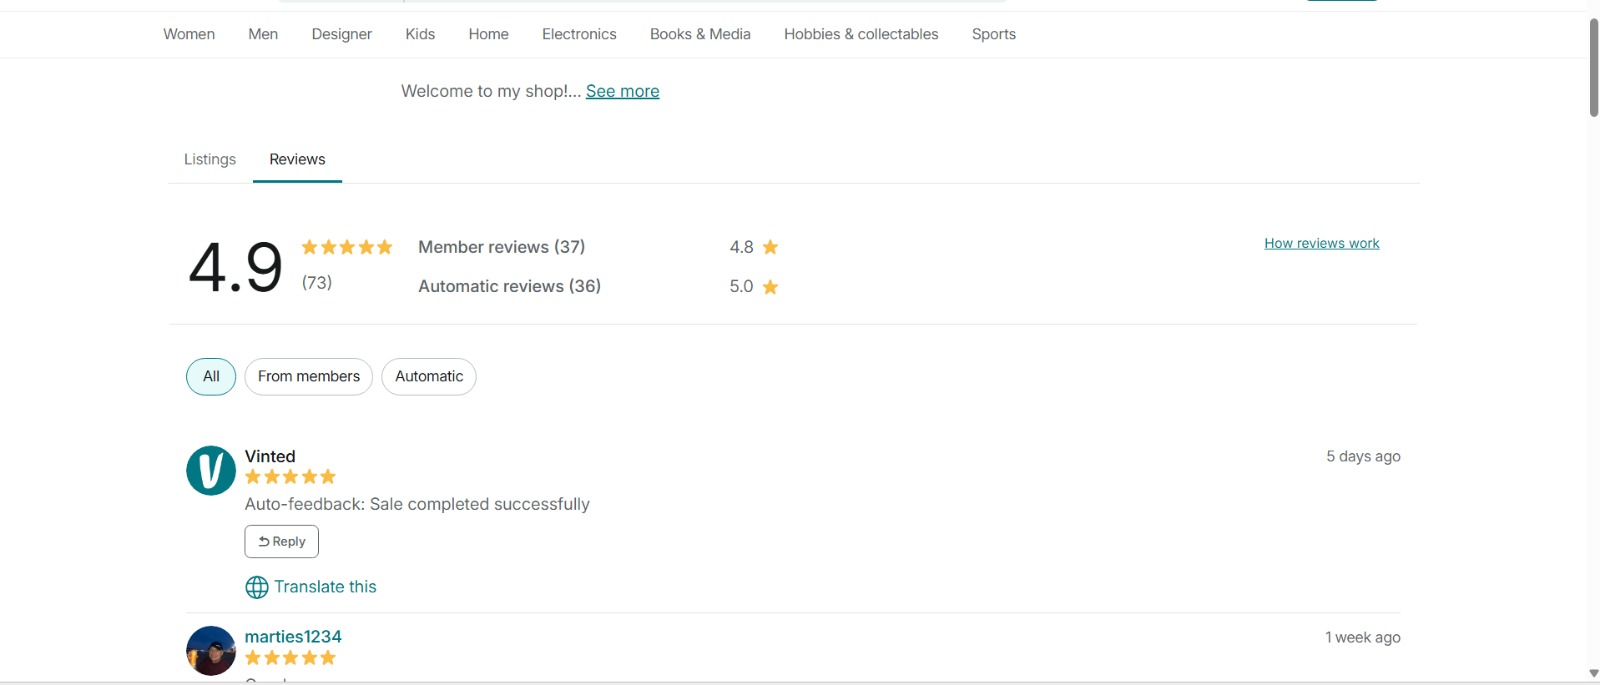
Task: Click marties1234 profile picture
Action: click(x=211, y=651)
